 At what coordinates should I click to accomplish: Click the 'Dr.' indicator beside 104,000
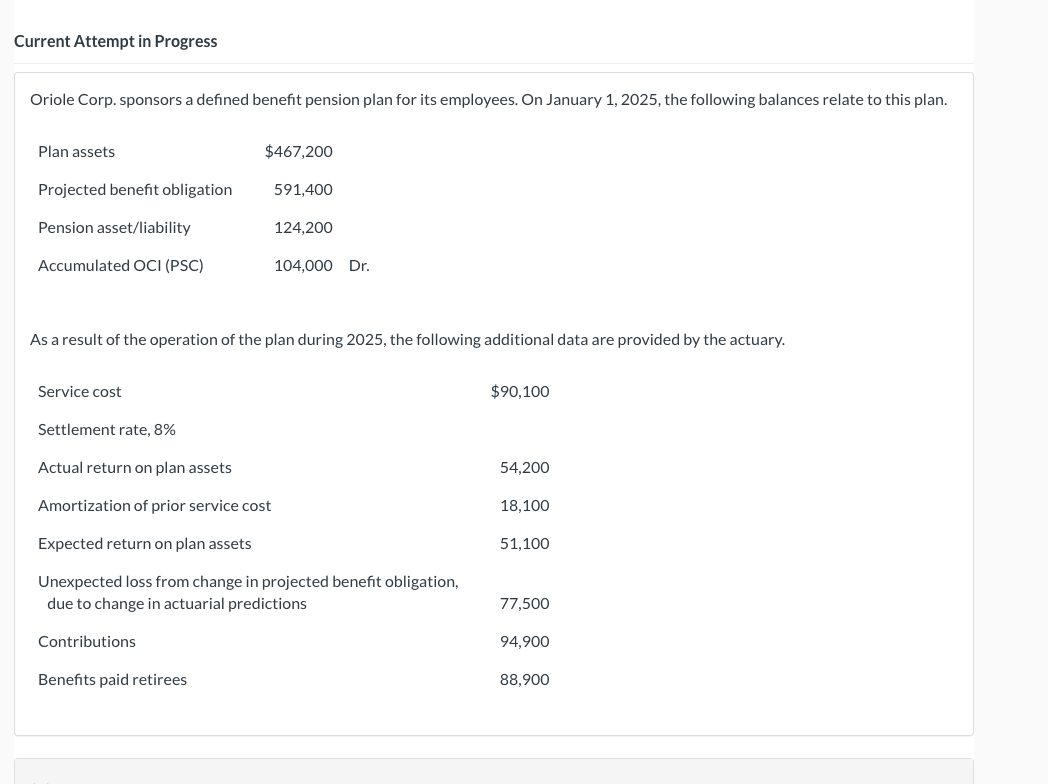click(x=359, y=265)
